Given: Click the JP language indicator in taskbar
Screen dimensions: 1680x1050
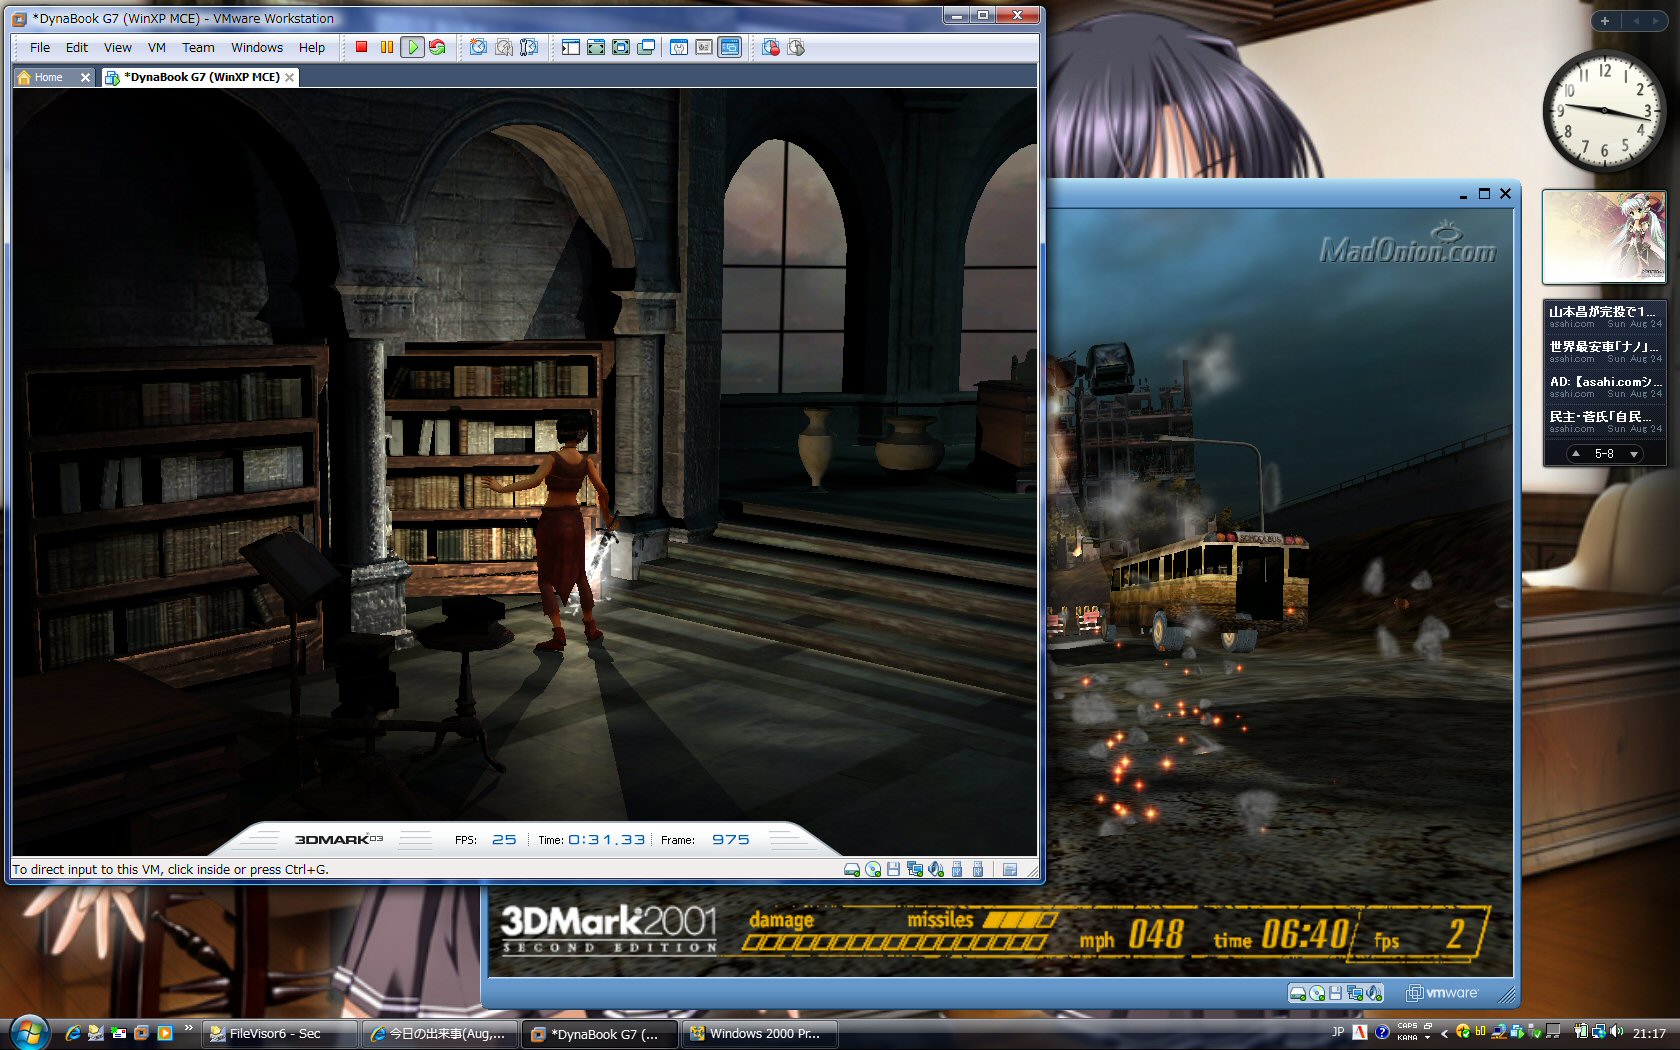Looking at the screenshot, I should pos(1338,1032).
